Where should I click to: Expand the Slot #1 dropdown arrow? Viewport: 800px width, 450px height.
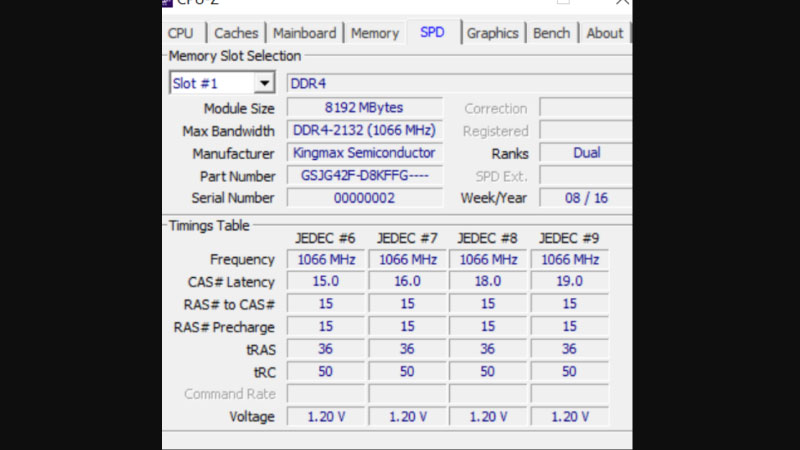pos(264,84)
